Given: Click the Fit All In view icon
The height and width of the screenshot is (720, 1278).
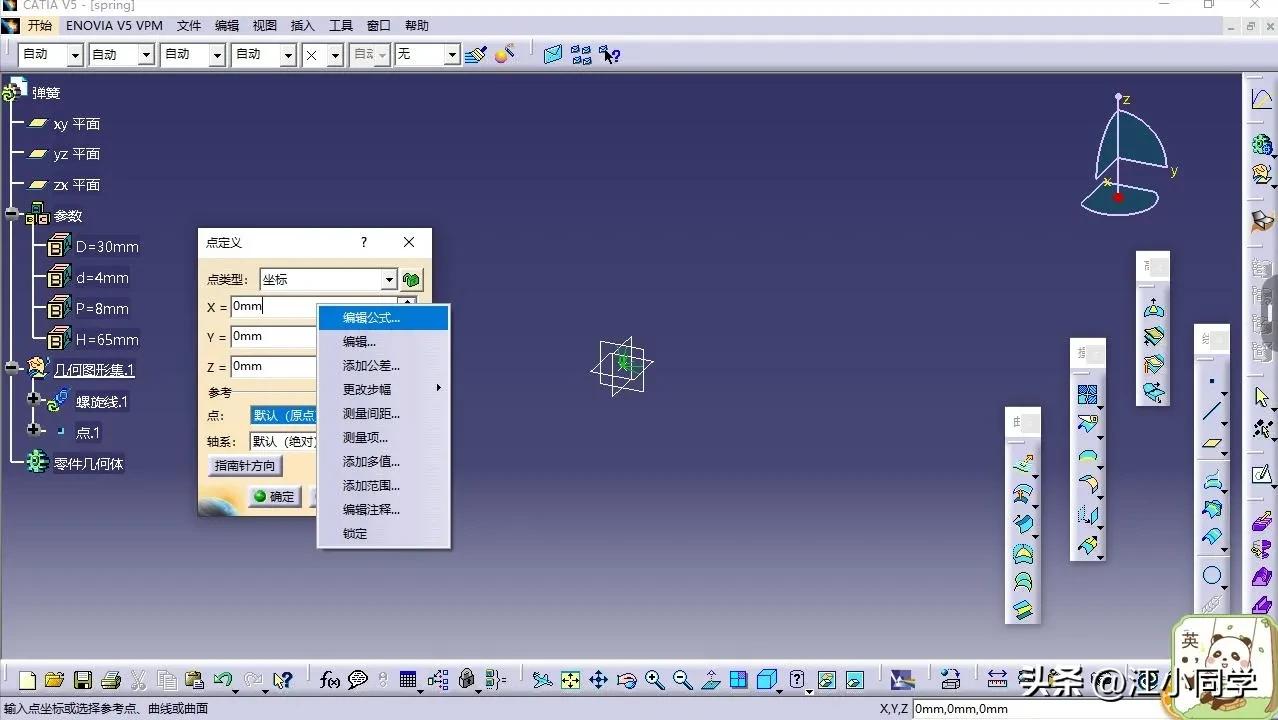Looking at the screenshot, I should pyautogui.click(x=570, y=680).
